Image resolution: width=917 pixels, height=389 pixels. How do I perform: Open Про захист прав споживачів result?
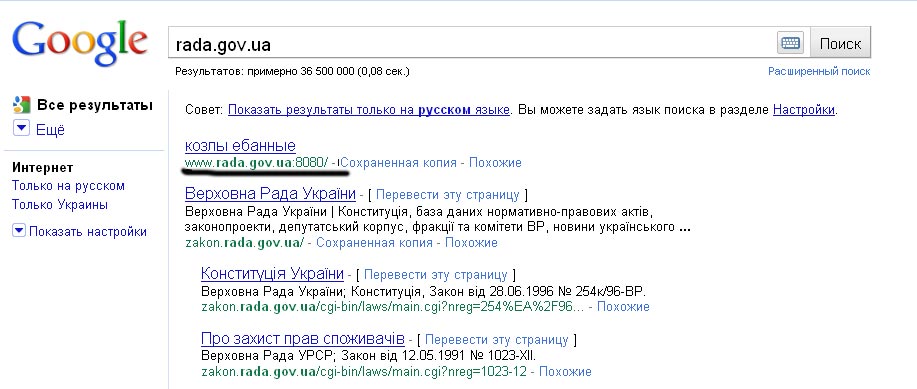(302, 339)
